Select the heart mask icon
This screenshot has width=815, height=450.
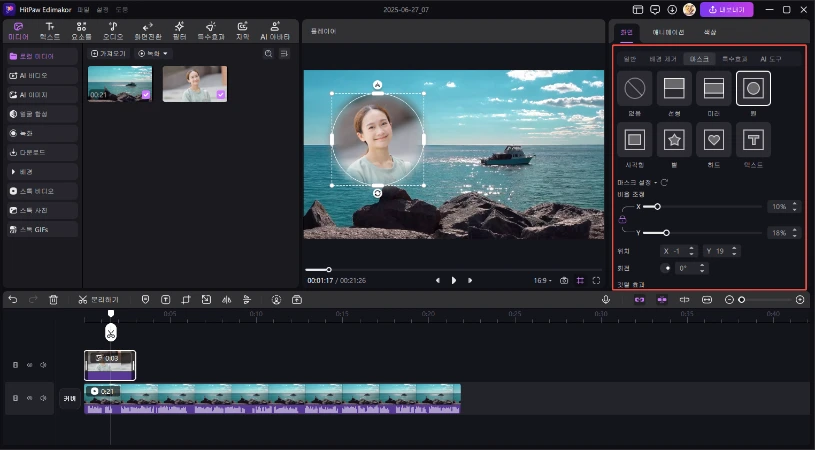tap(714, 139)
